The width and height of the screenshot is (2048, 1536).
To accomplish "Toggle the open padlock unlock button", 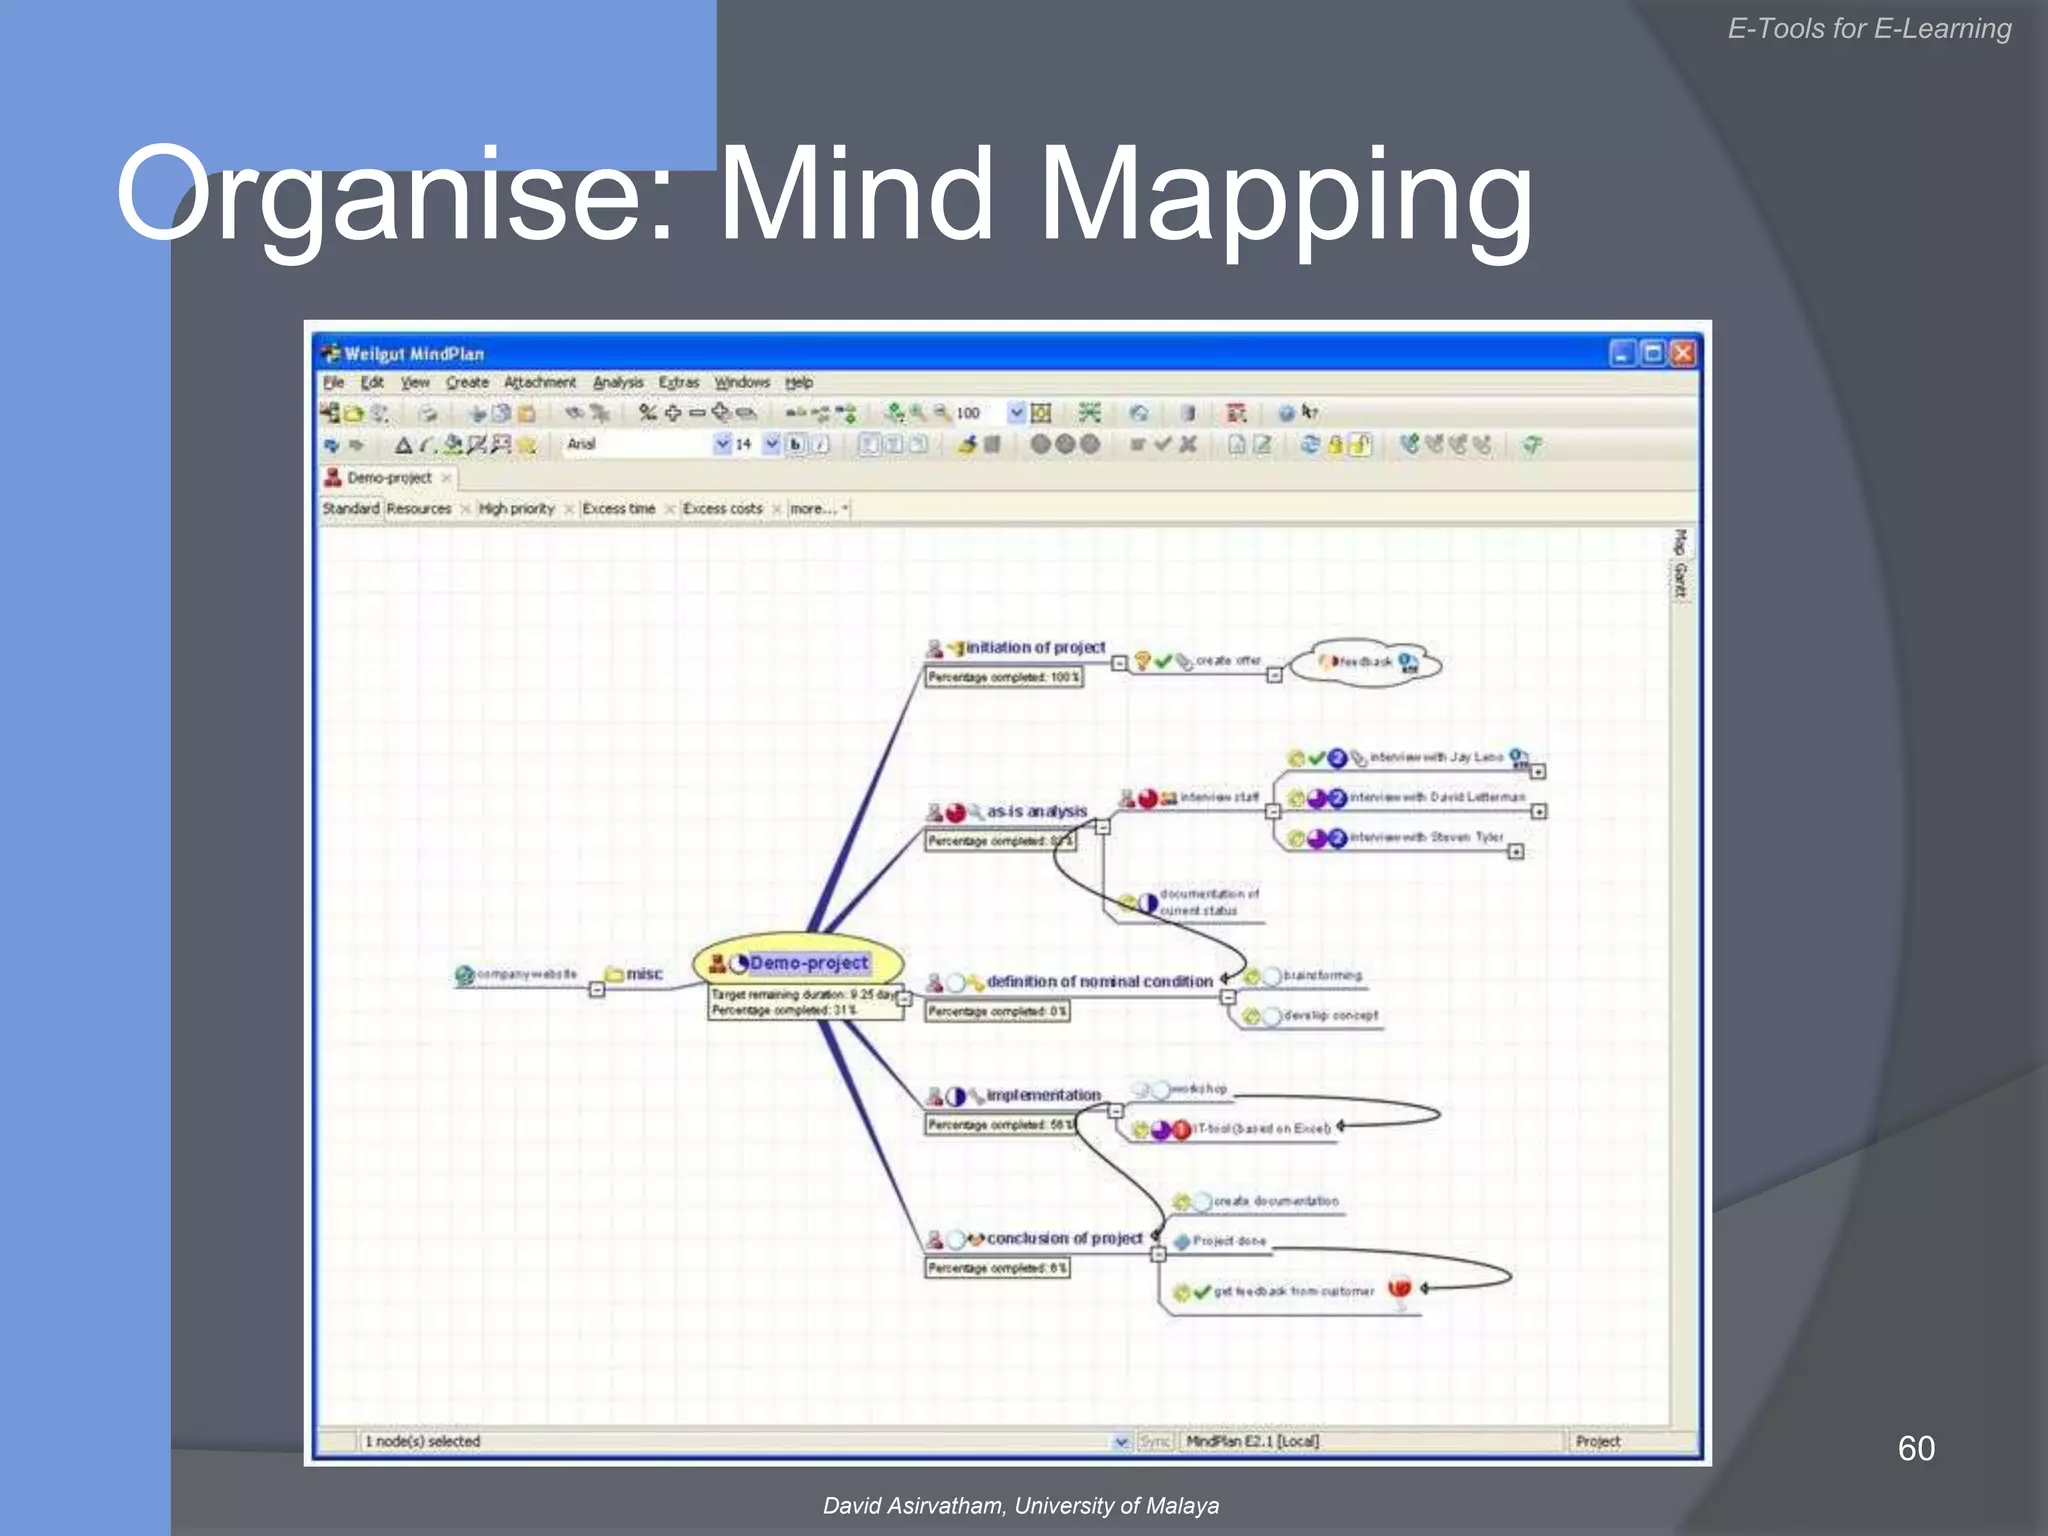I will (x=1360, y=445).
